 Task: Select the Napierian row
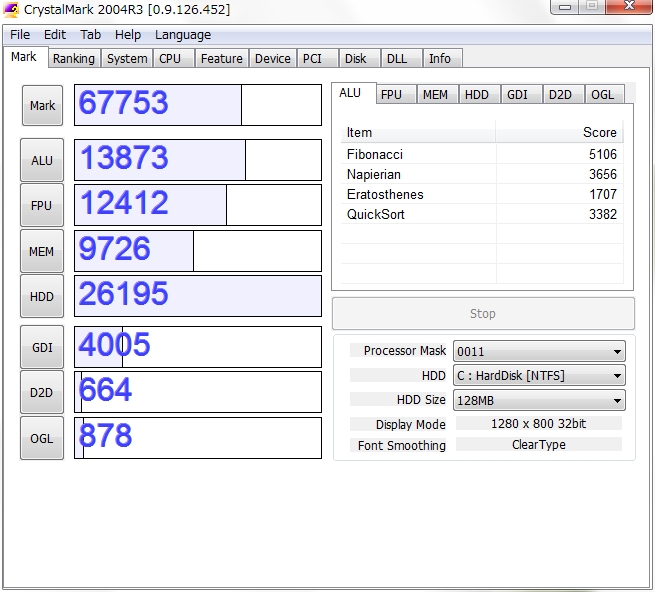click(x=482, y=174)
